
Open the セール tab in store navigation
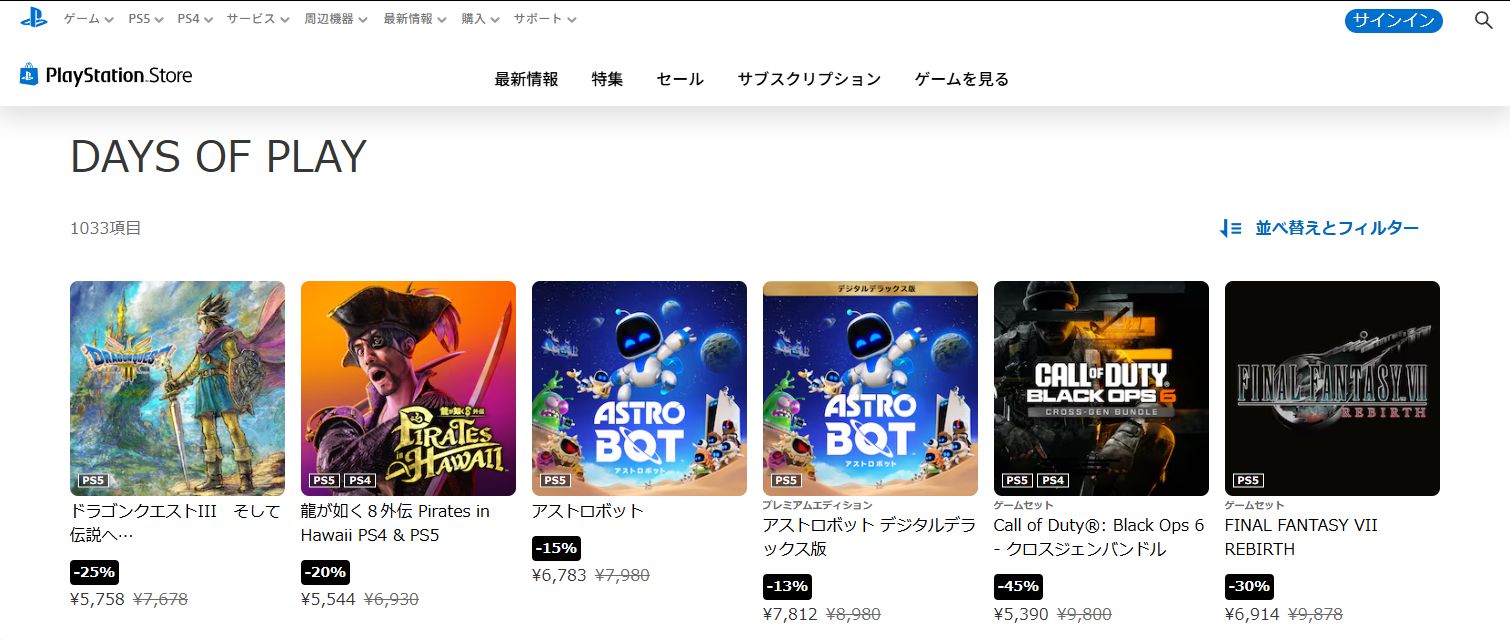[x=680, y=79]
